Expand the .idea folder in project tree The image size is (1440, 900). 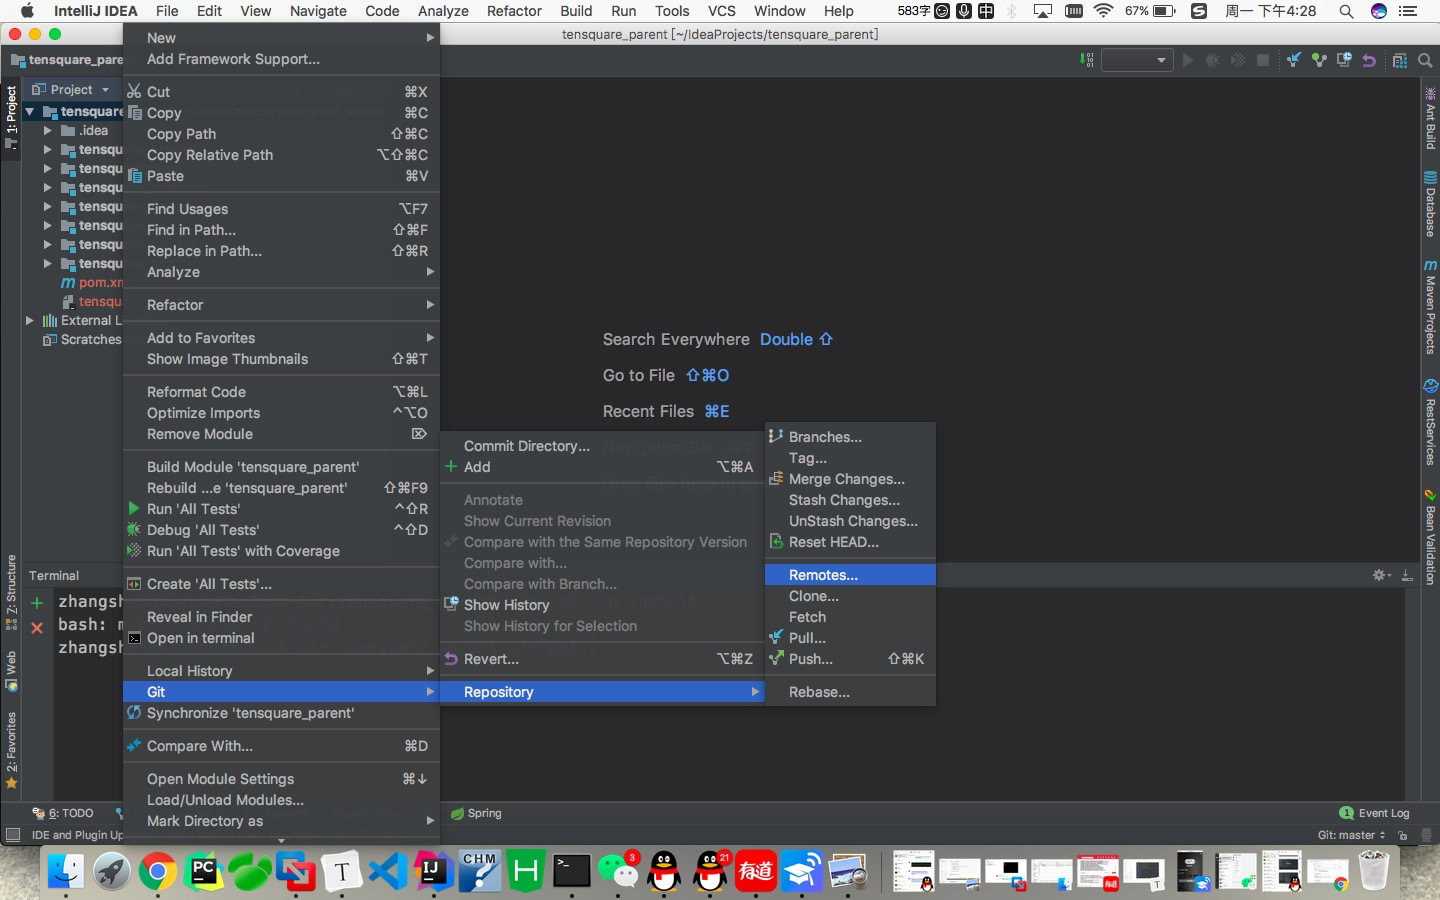pyautogui.click(x=47, y=131)
